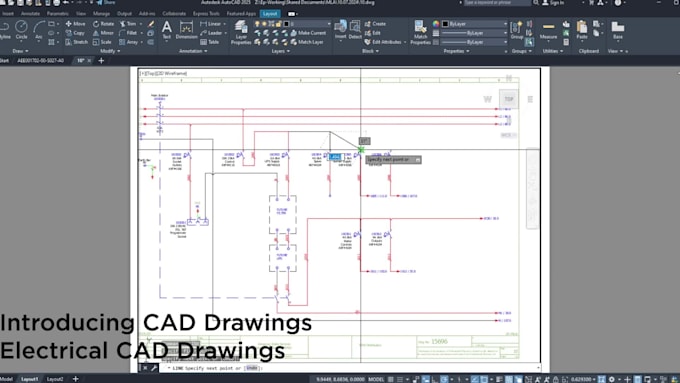The width and height of the screenshot is (680, 383).
Task: Expand the Modify panel
Action: [x=110, y=51]
